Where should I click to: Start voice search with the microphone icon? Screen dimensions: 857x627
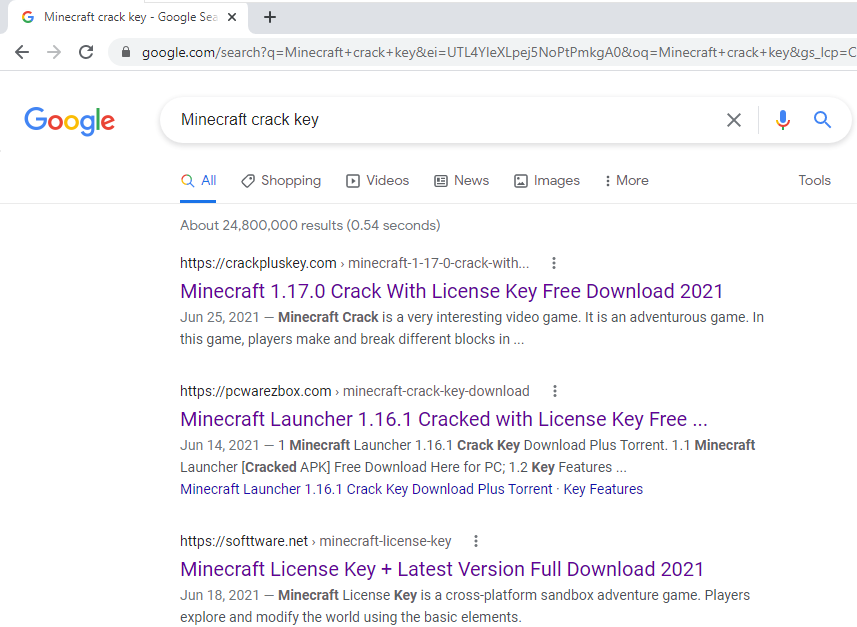coord(783,120)
